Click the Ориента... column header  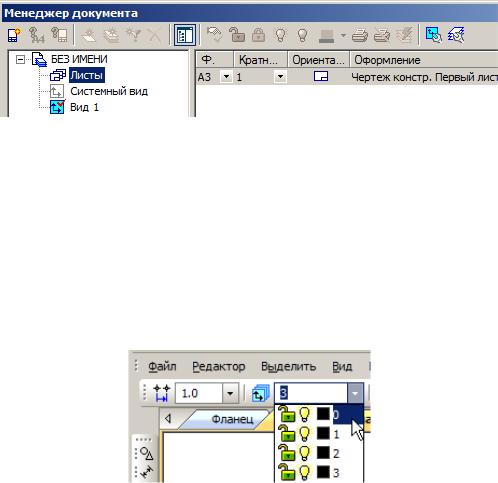pyautogui.click(x=318, y=60)
